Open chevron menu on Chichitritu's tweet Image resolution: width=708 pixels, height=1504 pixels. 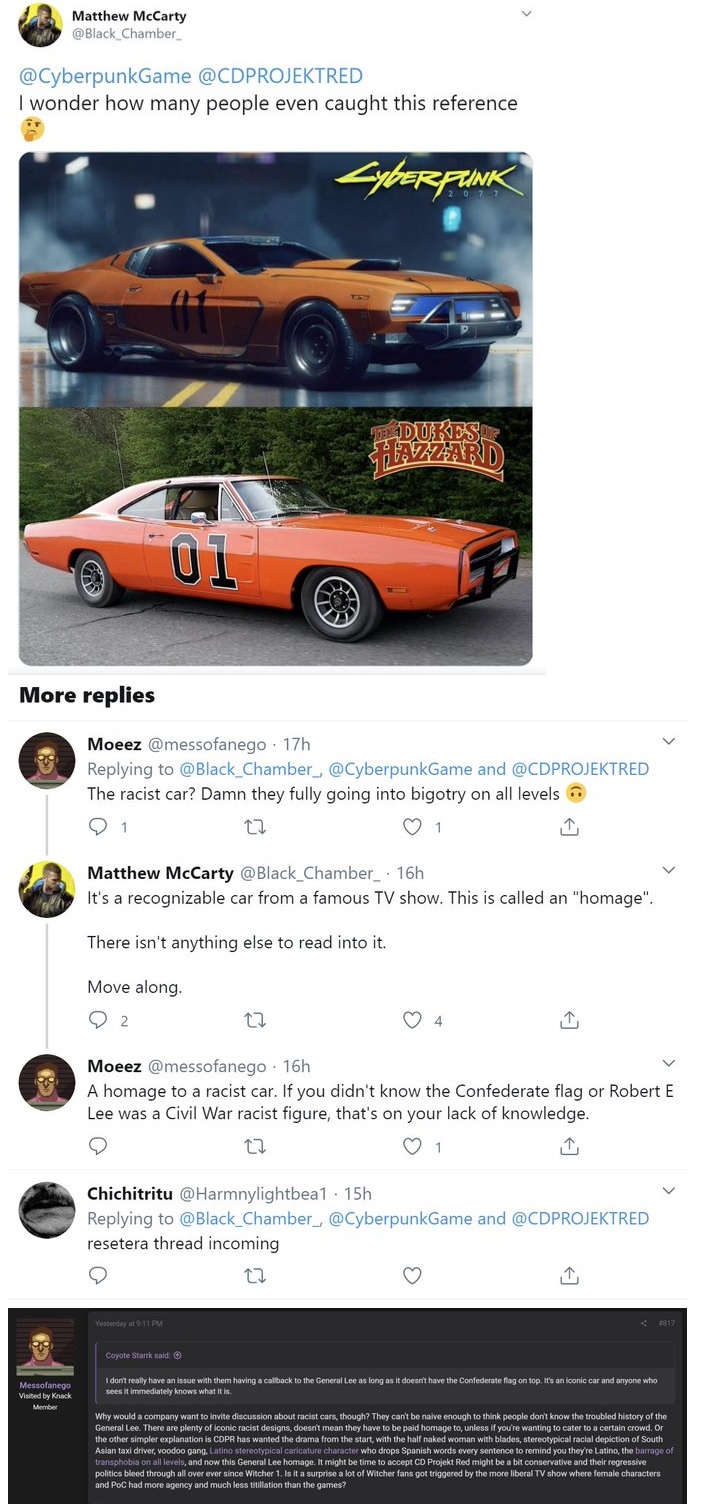[669, 1190]
